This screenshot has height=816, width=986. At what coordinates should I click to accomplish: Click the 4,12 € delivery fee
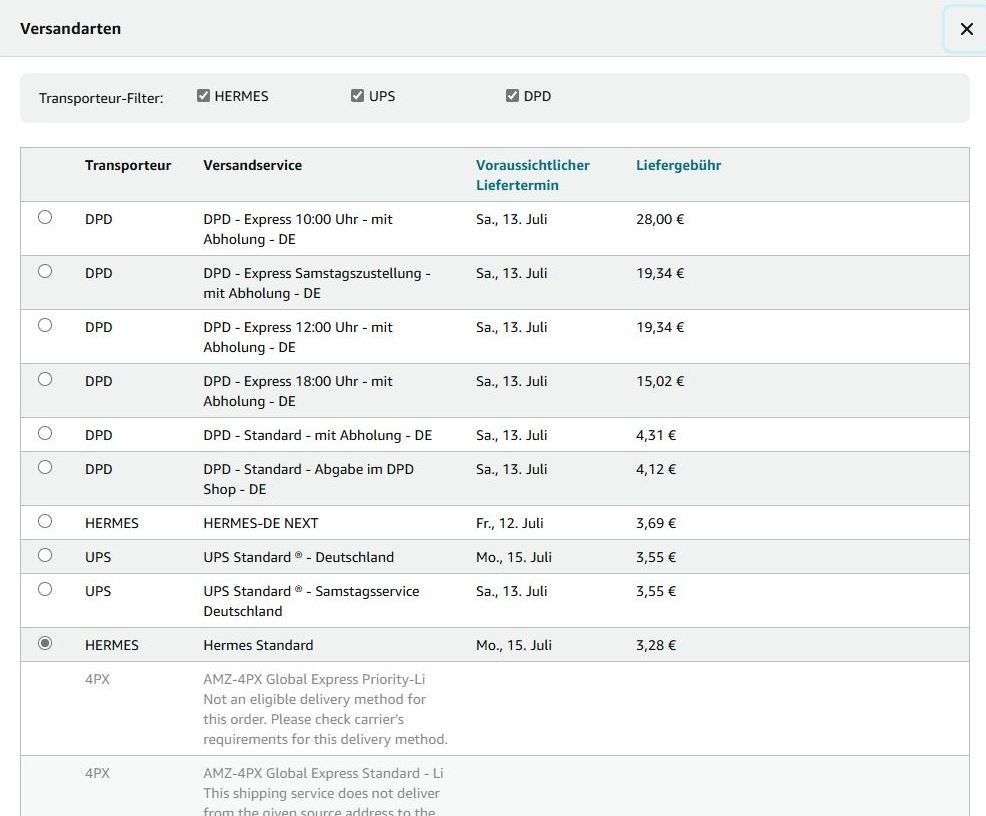(x=656, y=470)
